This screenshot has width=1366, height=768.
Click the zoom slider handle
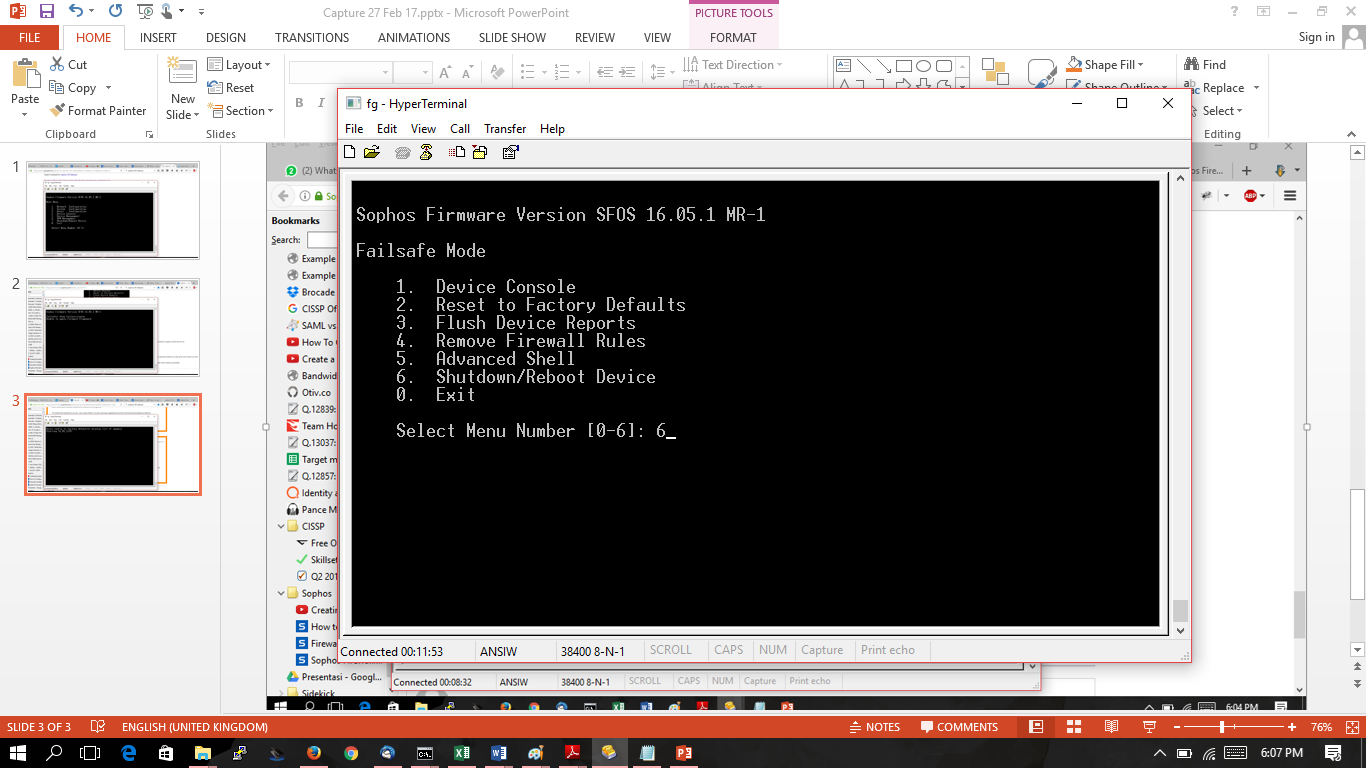1222,727
